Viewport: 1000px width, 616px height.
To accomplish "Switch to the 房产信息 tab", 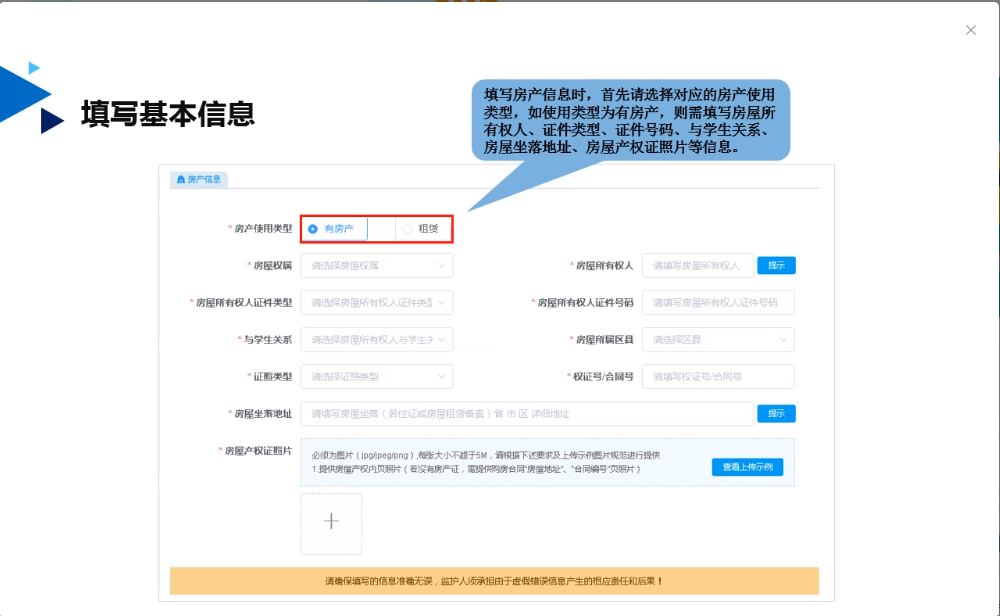I will click(199, 180).
